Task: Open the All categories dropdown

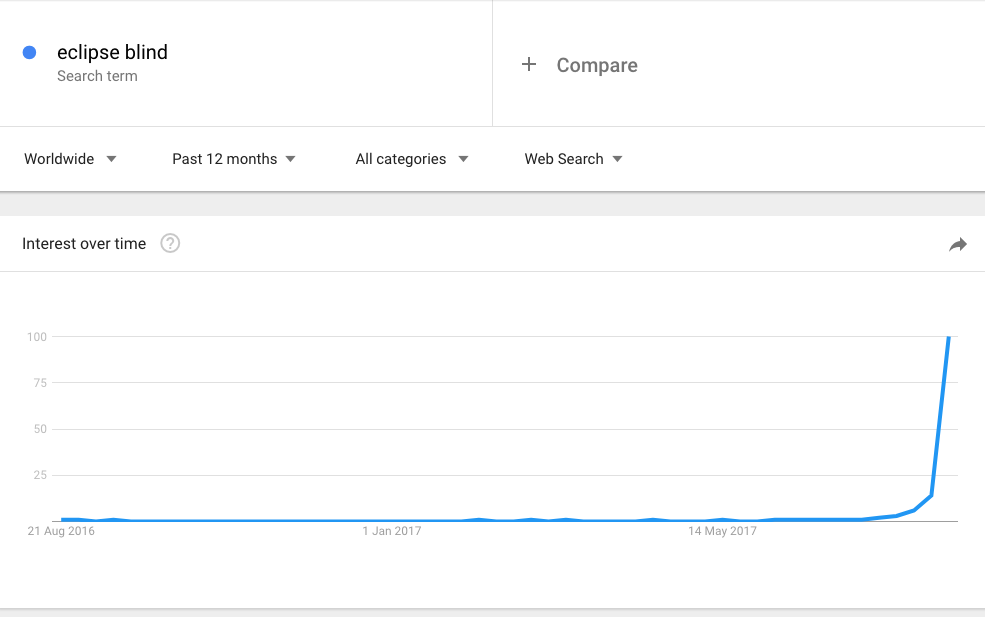Action: pyautogui.click(x=412, y=159)
